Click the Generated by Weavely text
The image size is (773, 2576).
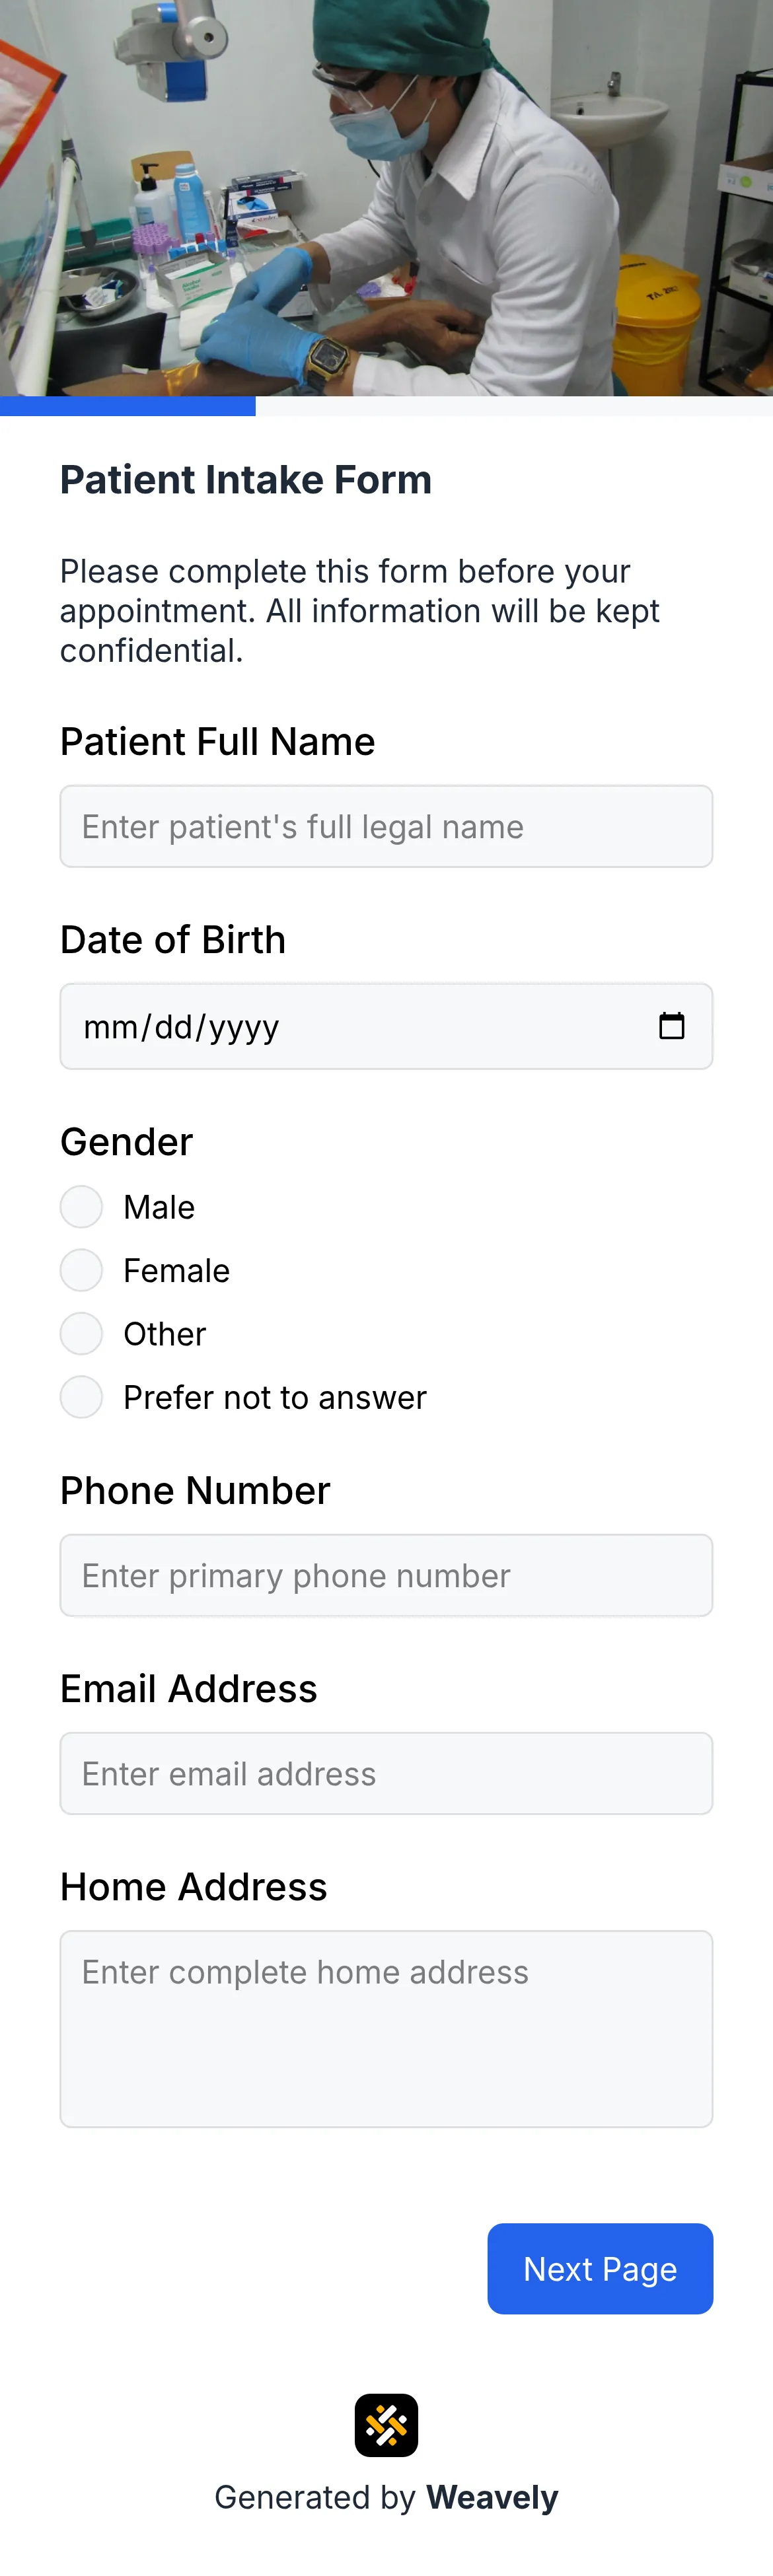click(x=386, y=2497)
